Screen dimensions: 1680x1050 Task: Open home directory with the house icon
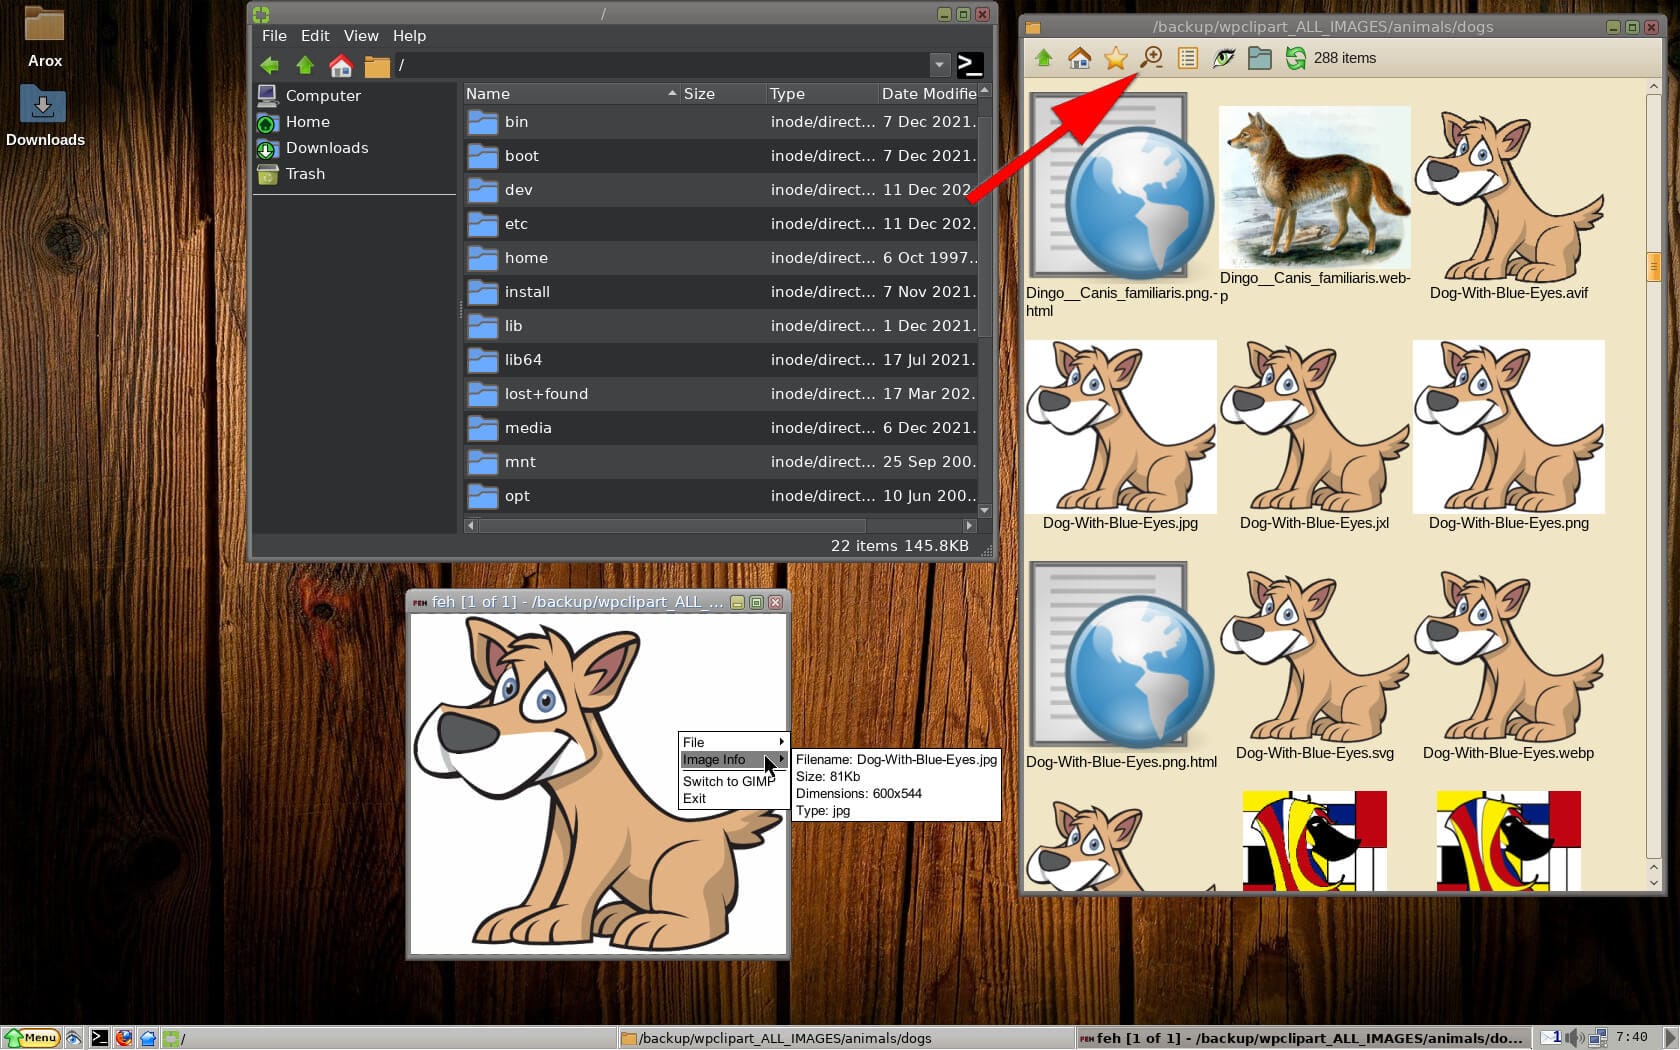pos(1078,58)
